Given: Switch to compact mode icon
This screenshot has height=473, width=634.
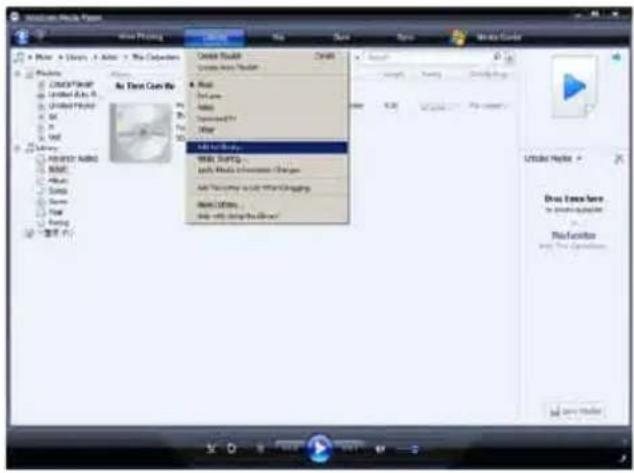Looking at the screenshot, I should [x=623, y=458].
